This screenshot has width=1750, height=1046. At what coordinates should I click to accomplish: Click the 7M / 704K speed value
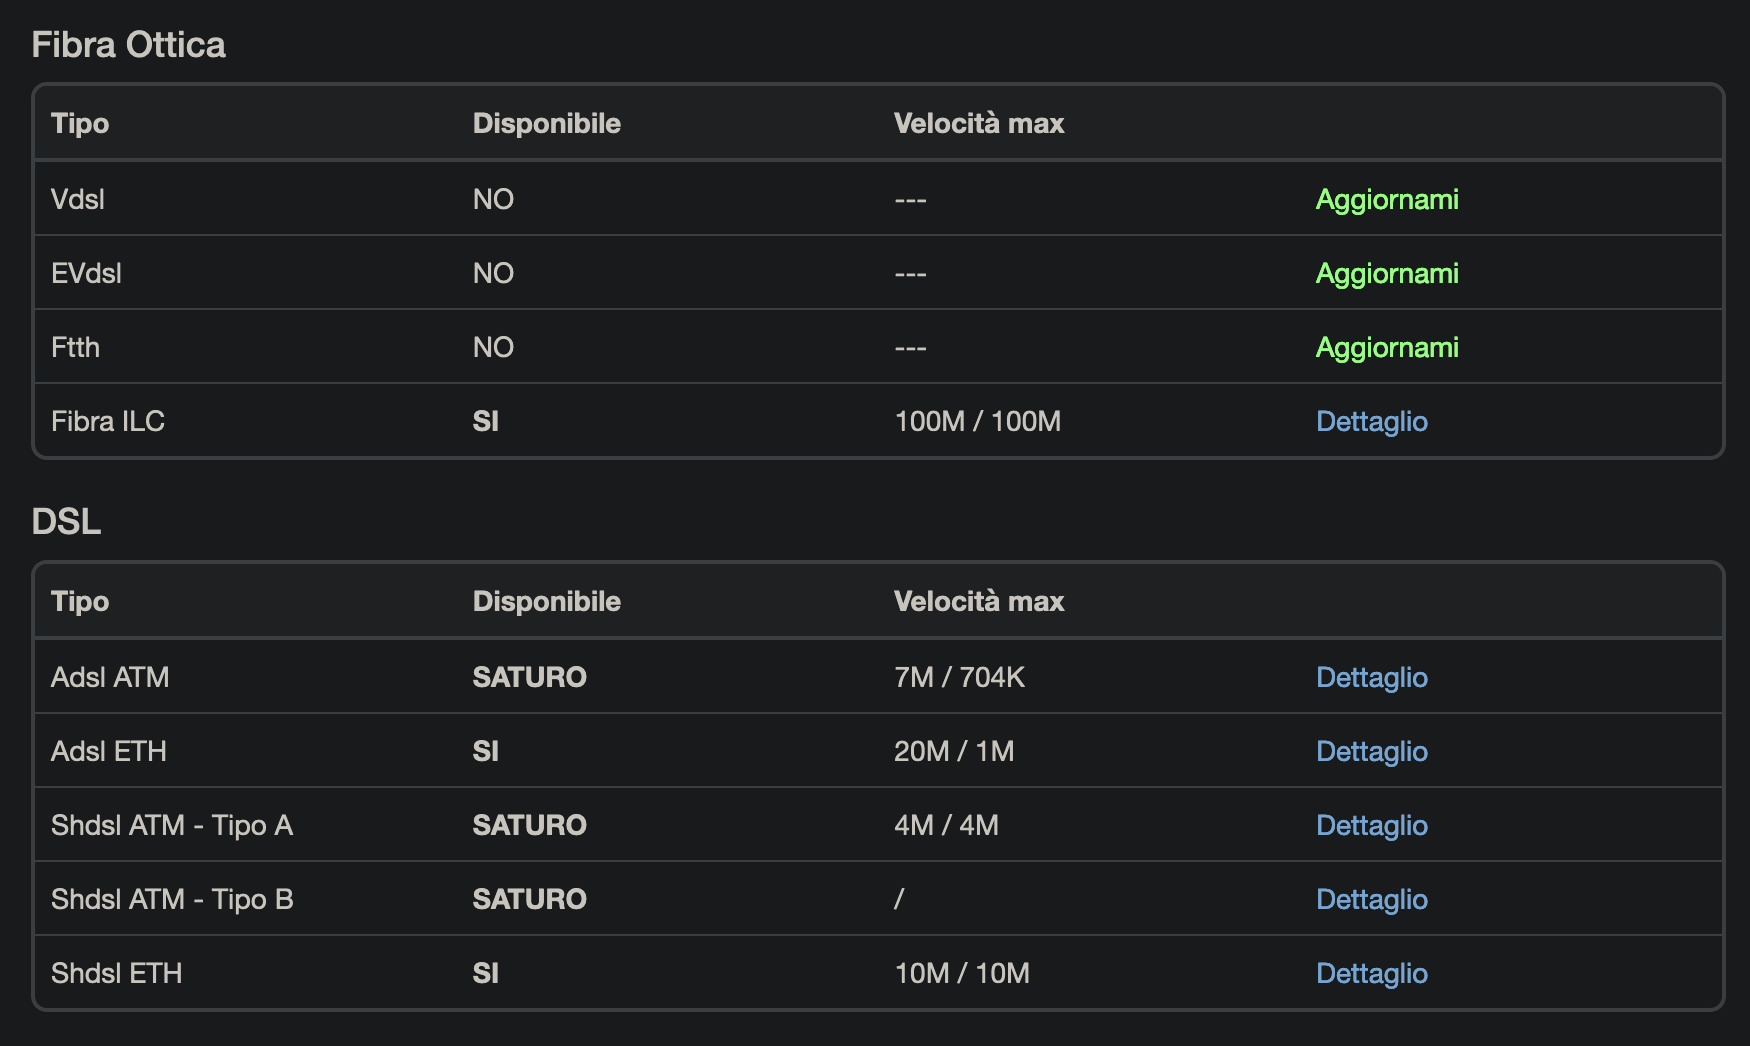(959, 677)
